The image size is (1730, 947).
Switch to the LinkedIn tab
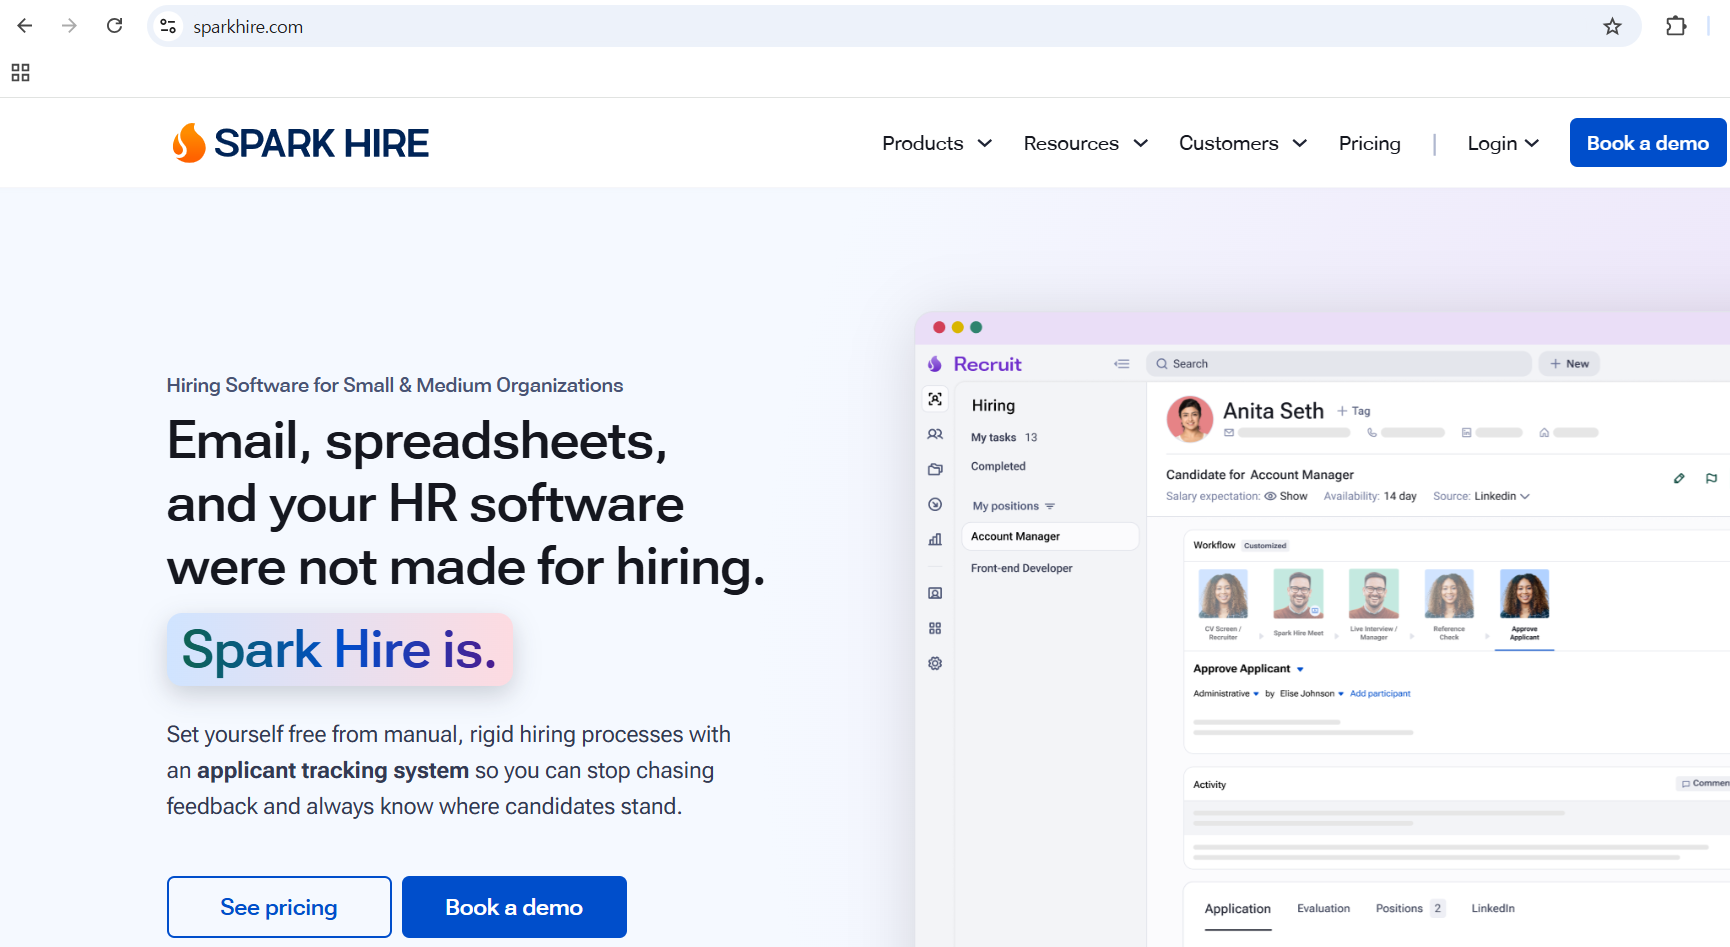[1493, 909]
